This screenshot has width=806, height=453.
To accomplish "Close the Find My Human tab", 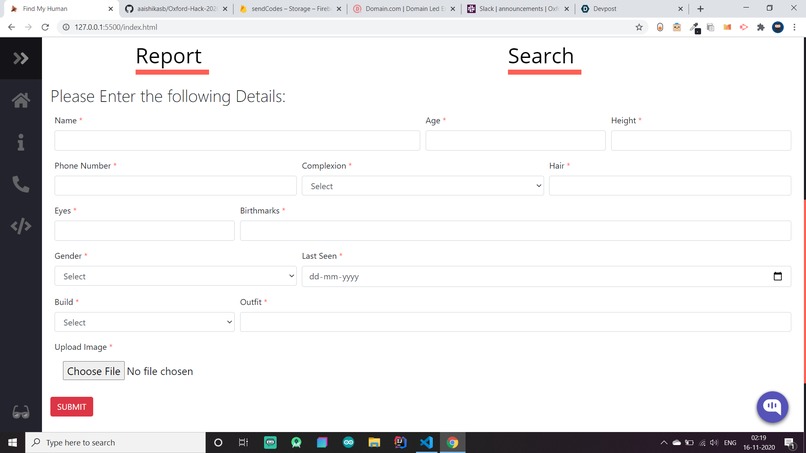I will (x=110, y=9).
